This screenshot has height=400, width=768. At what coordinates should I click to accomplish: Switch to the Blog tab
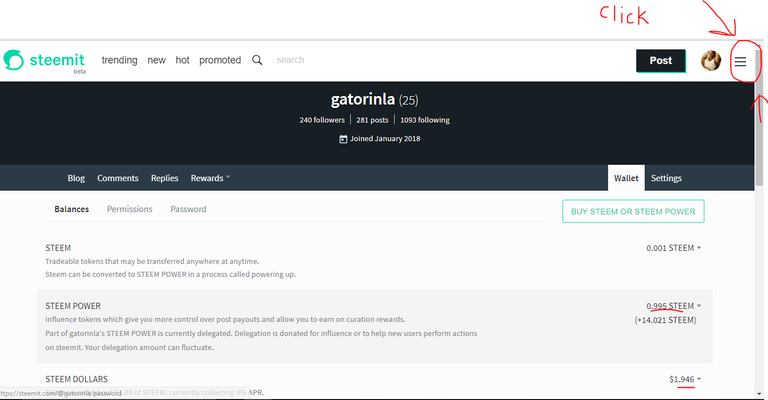click(76, 178)
